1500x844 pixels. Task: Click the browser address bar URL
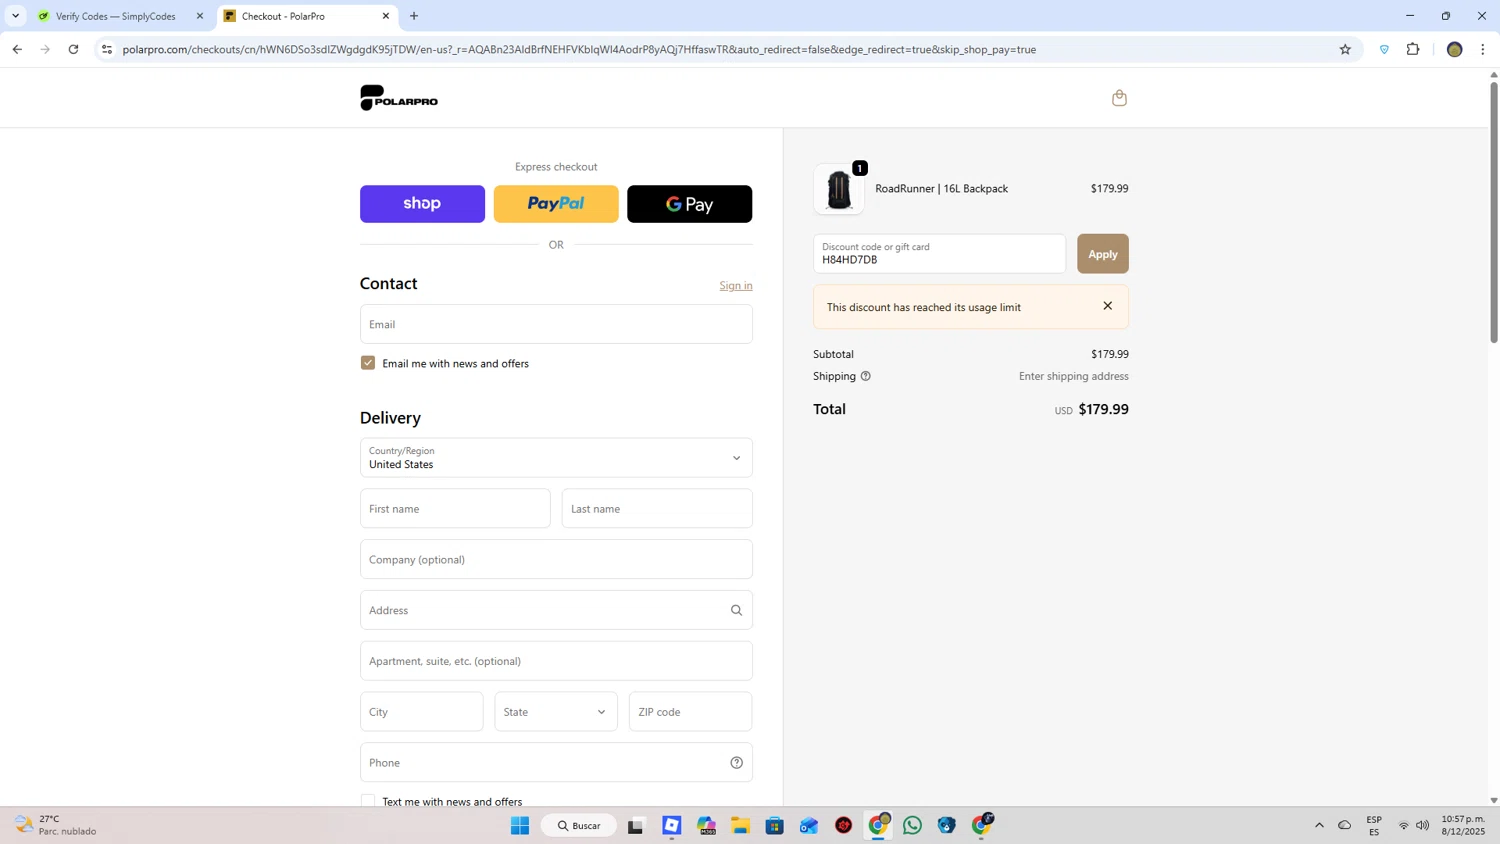tap(579, 49)
